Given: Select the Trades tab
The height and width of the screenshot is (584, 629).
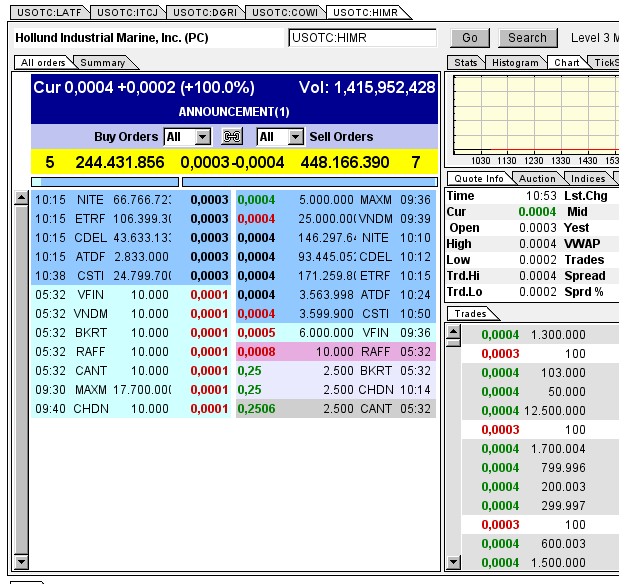Looking at the screenshot, I should click(470, 314).
